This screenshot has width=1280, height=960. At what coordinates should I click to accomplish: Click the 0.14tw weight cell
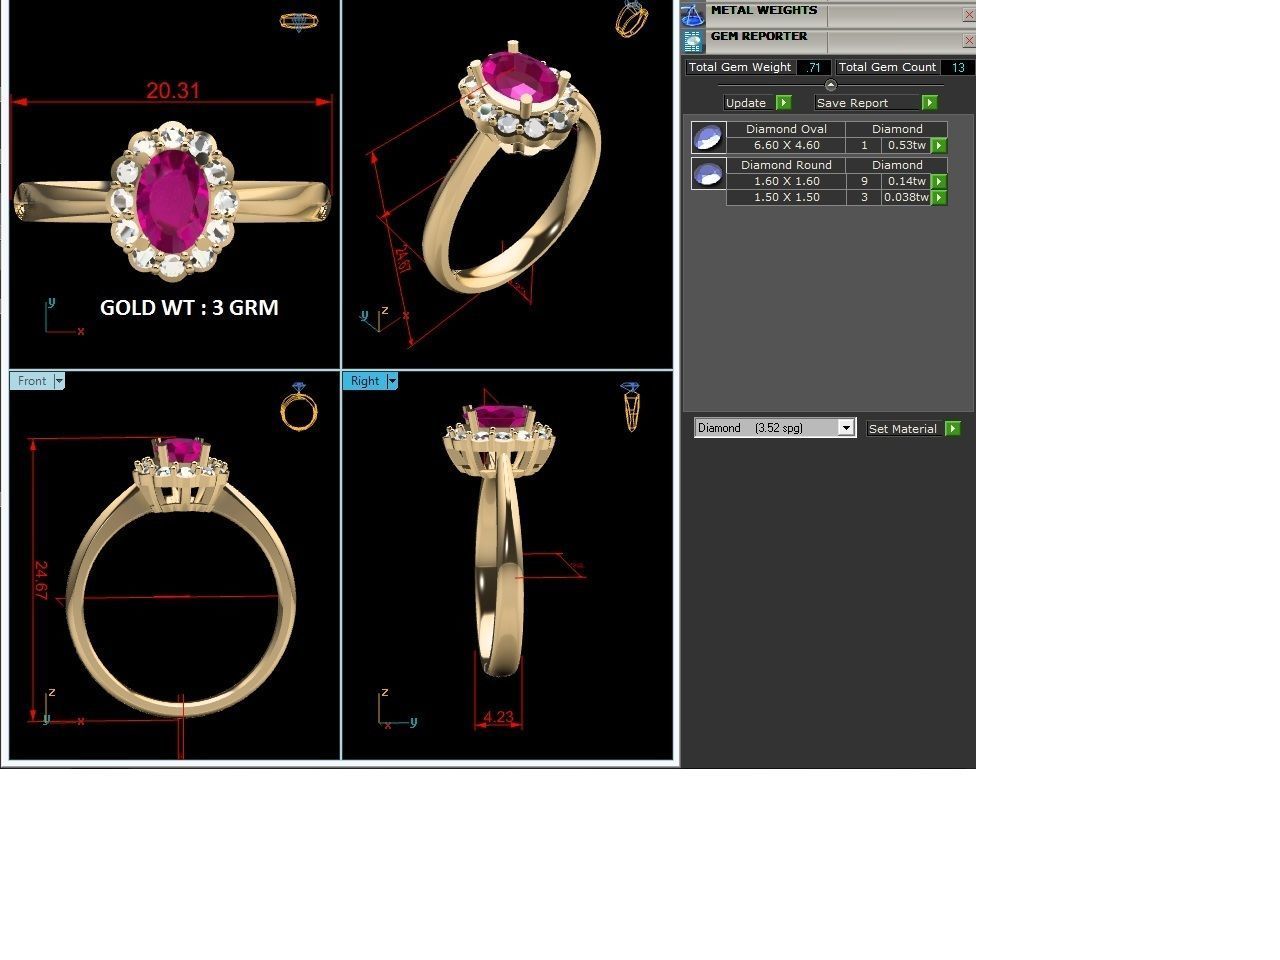[x=907, y=181]
